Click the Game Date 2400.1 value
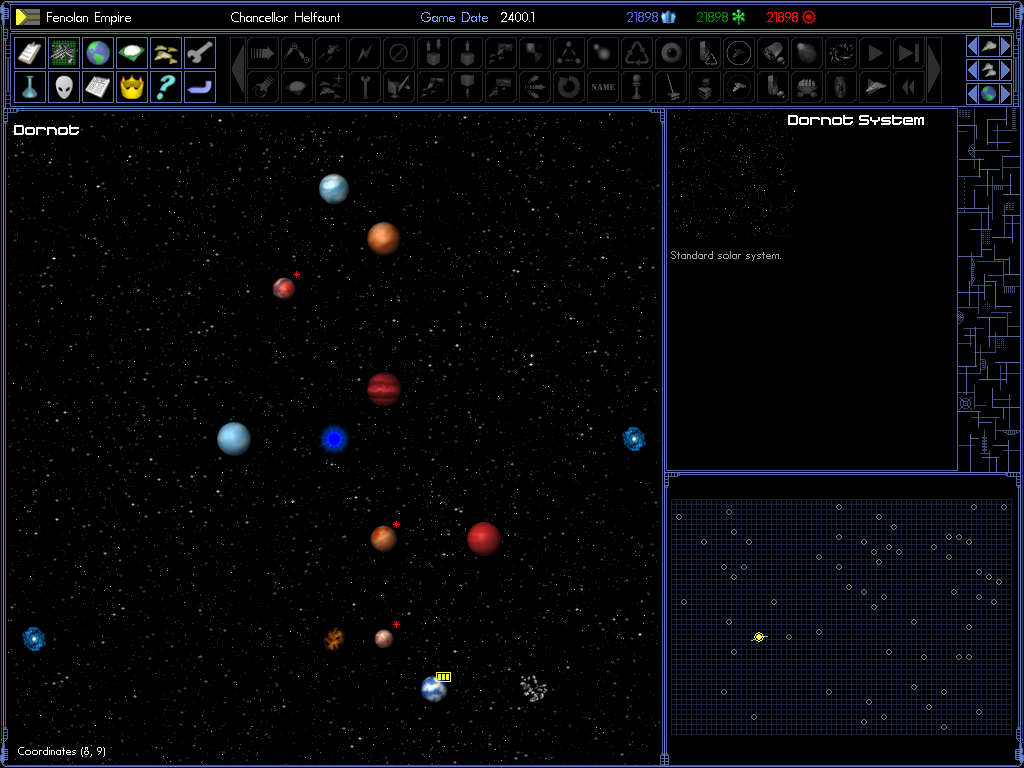Image resolution: width=1024 pixels, height=768 pixels. pos(518,18)
